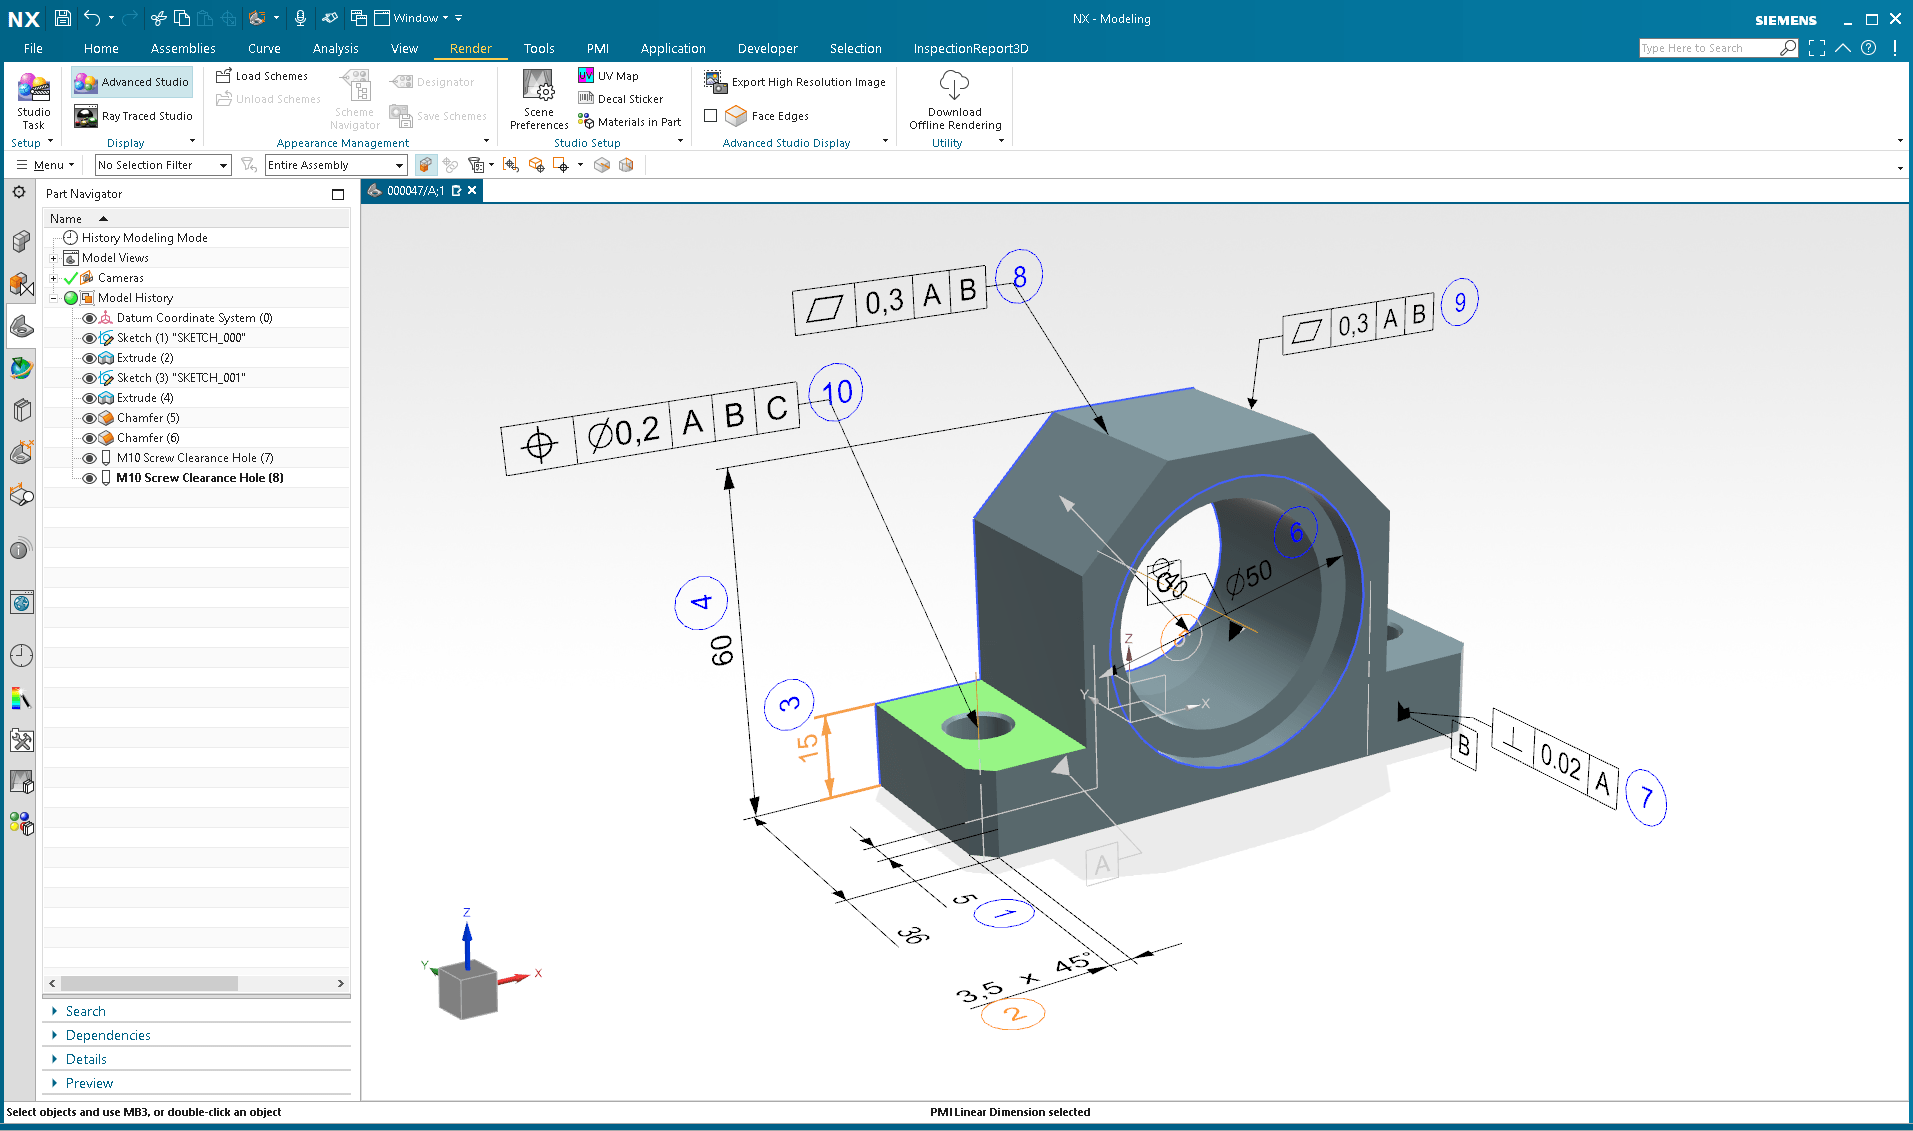Enable the Face Edges checkbox
1913x1131 pixels.
click(x=711, y=115)
